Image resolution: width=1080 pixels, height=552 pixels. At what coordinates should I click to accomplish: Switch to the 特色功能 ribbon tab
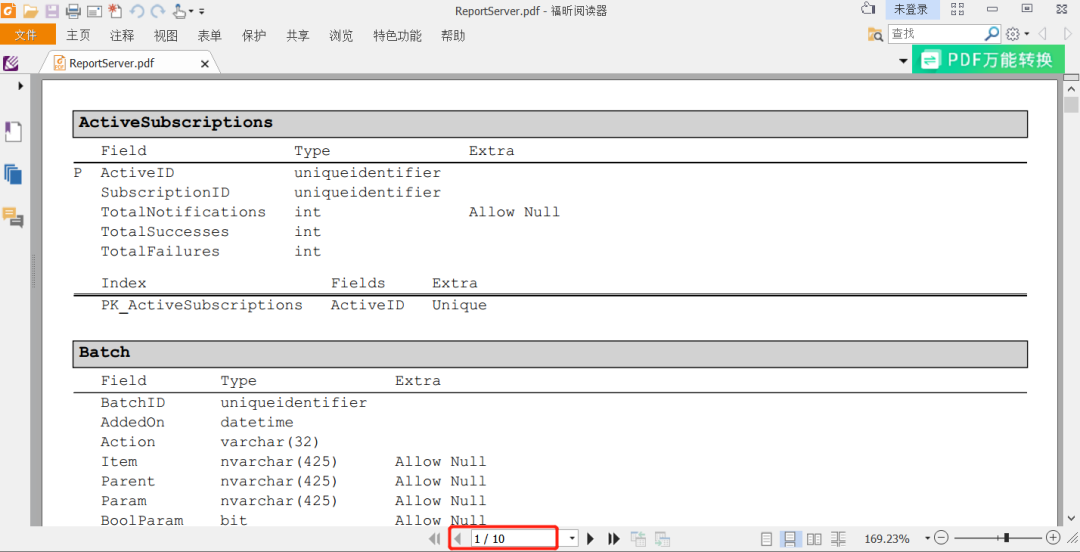pyautogui.click(x=397, y=36)
